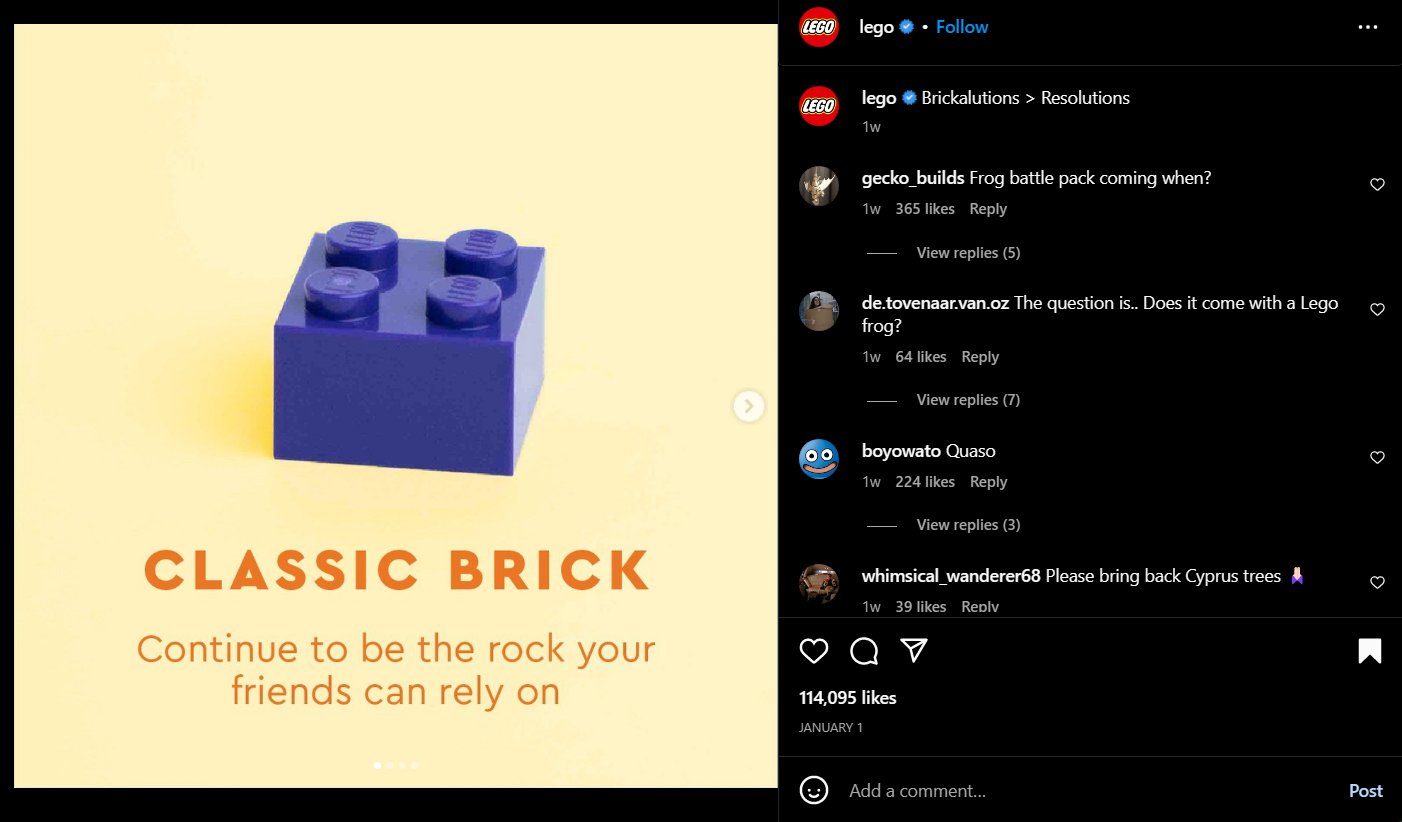Screen dimensions: 1402x822
Task: Like boyowato's Quaso comment
Action: click(1377, 458)
